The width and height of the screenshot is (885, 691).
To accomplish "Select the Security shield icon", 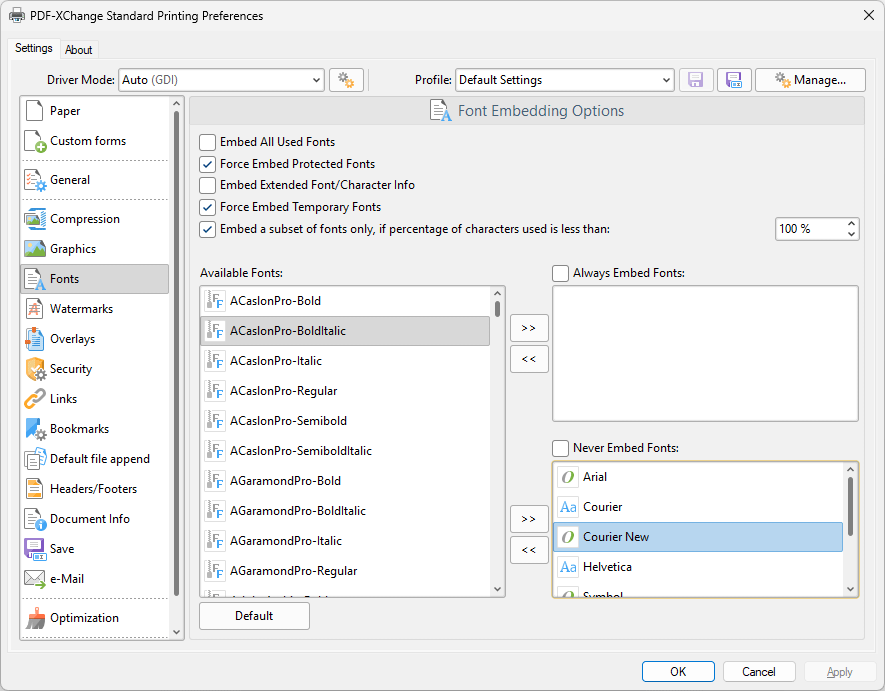I will pyautogui.click(x=35, y=369).
